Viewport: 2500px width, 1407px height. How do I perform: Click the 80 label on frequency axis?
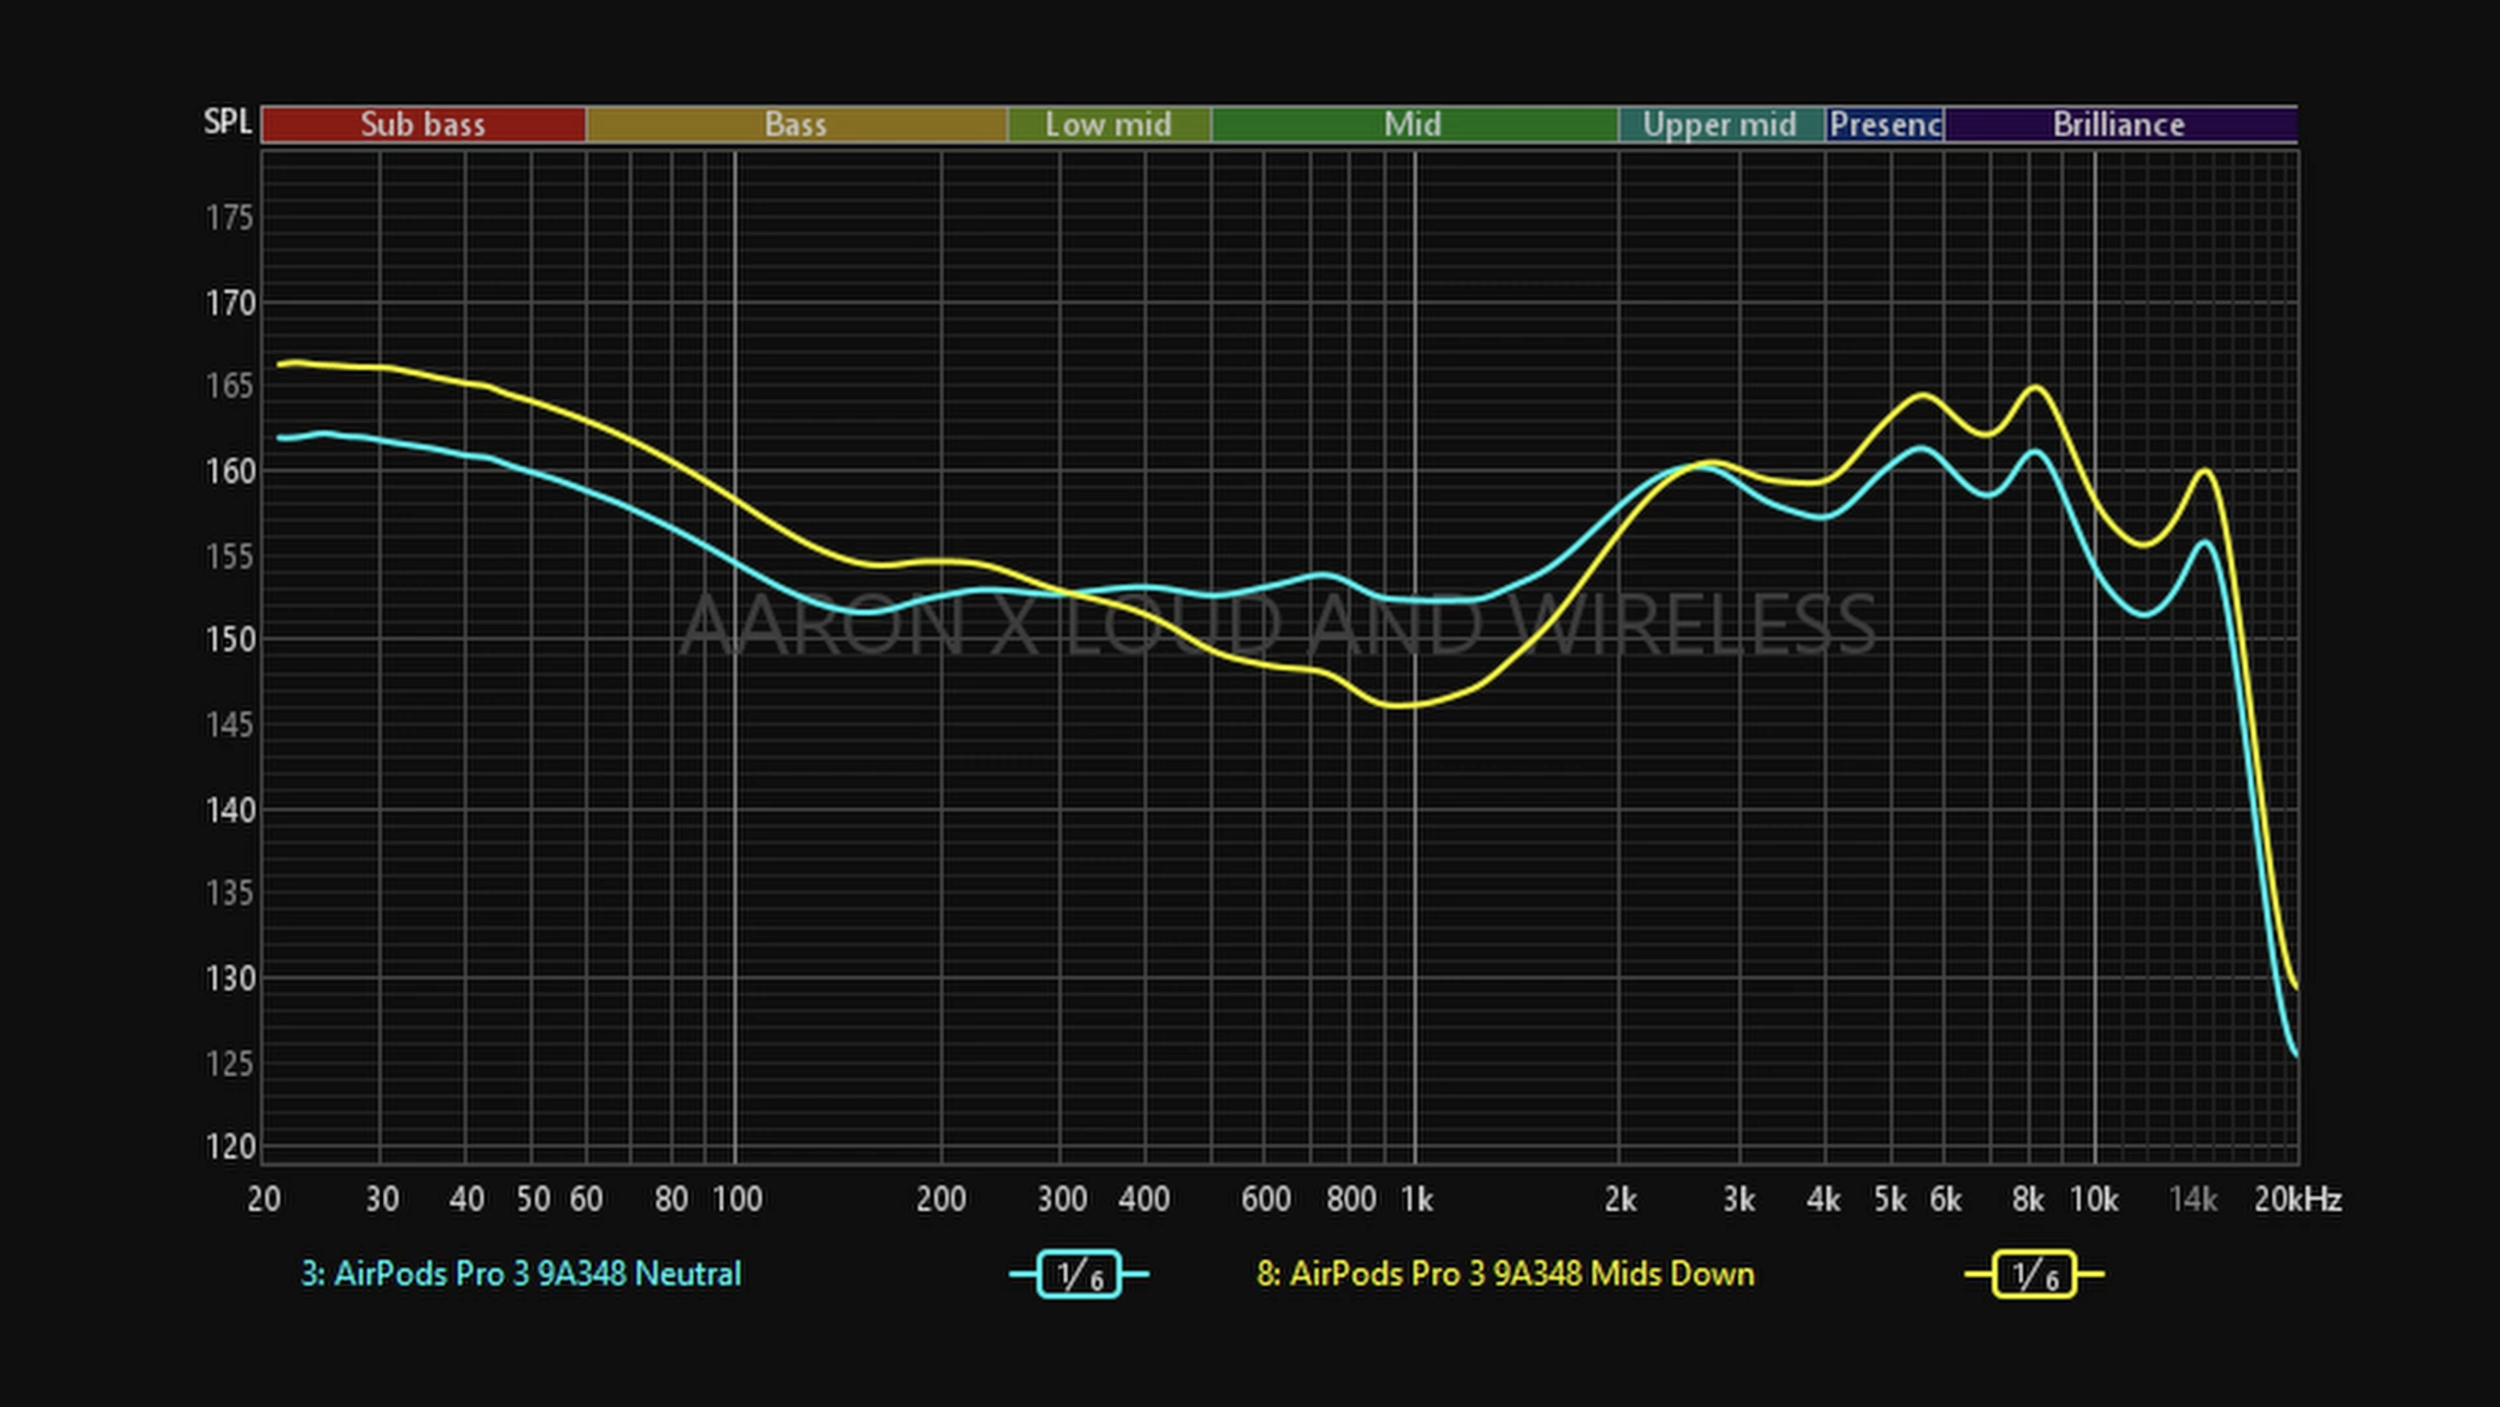[671, 1199]
